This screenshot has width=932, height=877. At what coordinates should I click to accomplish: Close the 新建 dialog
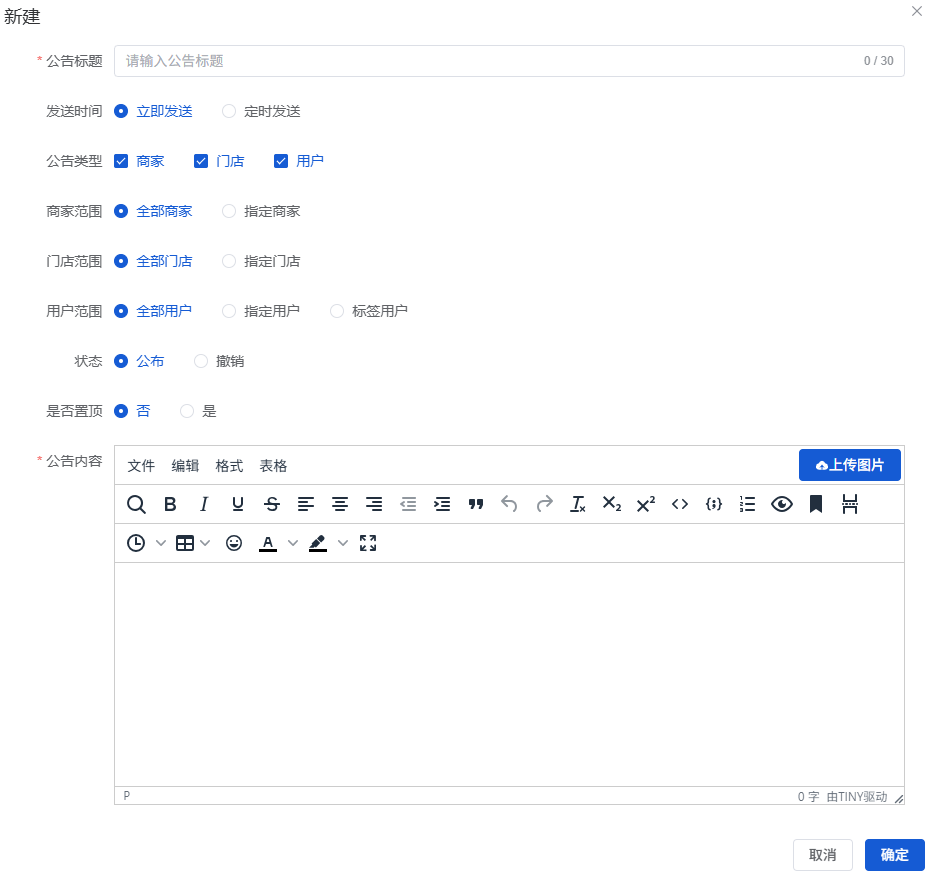pos(917,11)
